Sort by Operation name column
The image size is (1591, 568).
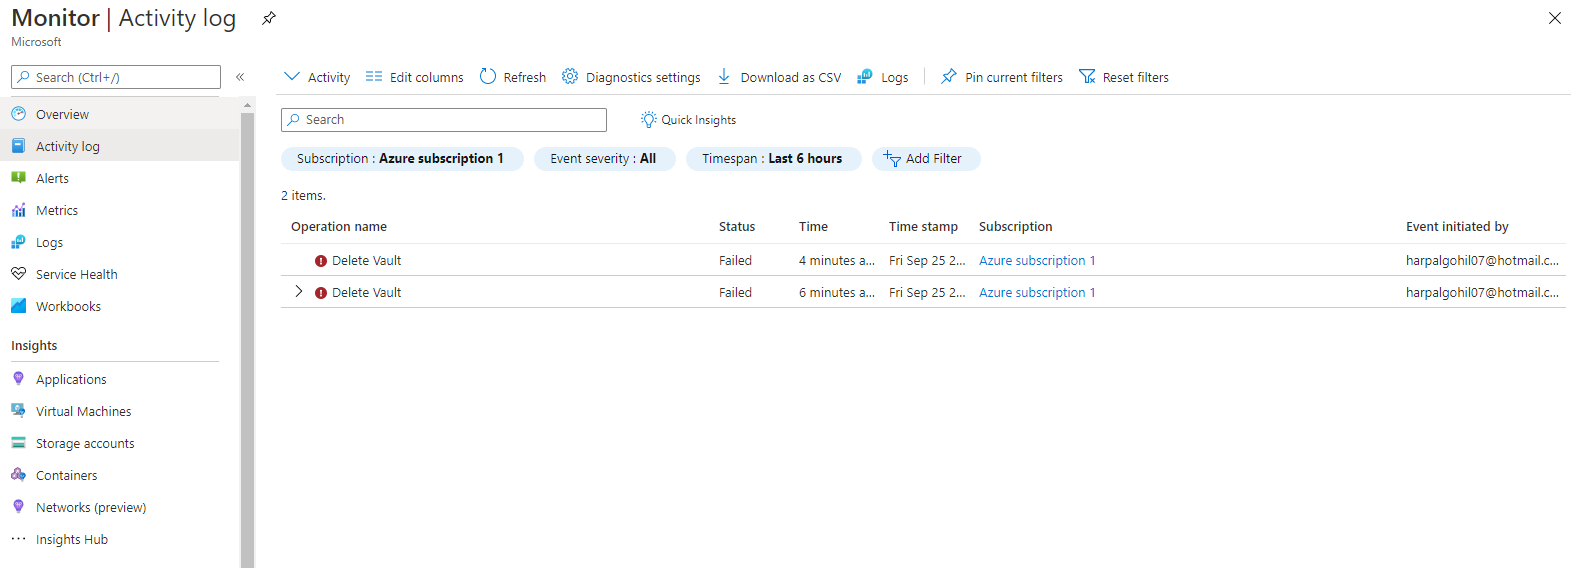tap(339, 227)
